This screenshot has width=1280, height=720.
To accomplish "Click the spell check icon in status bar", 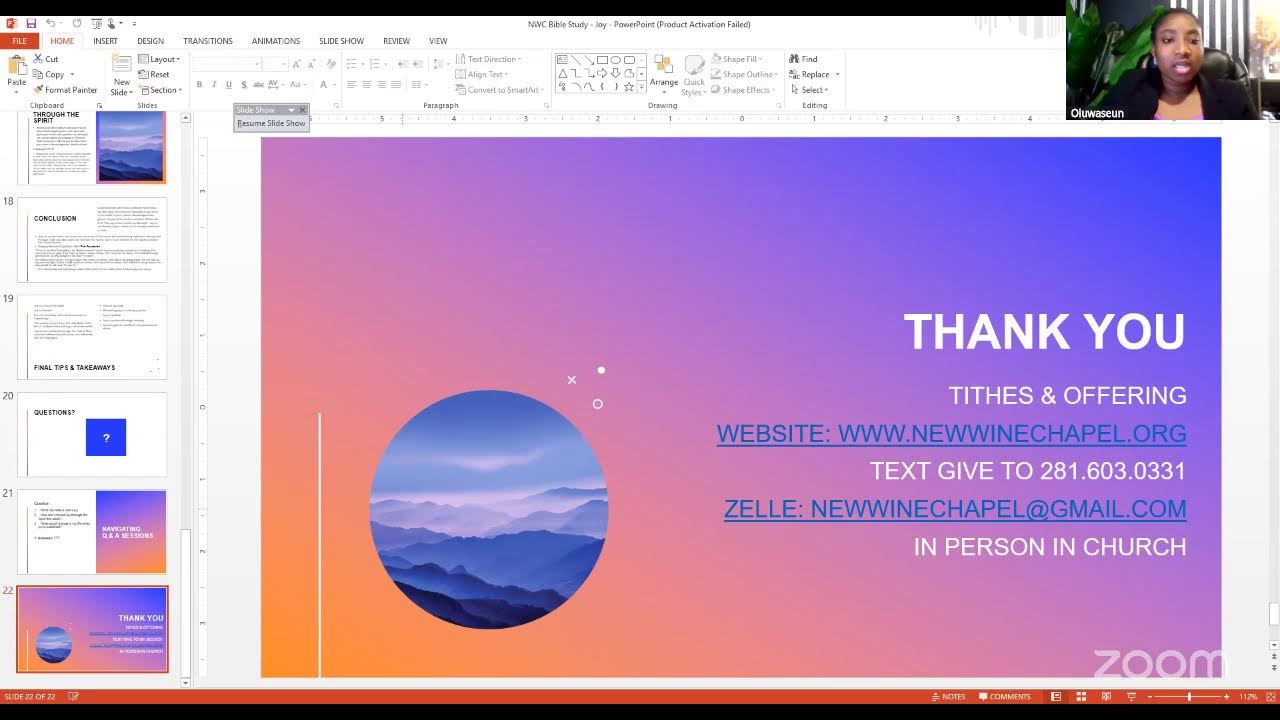I will [73, 696].
